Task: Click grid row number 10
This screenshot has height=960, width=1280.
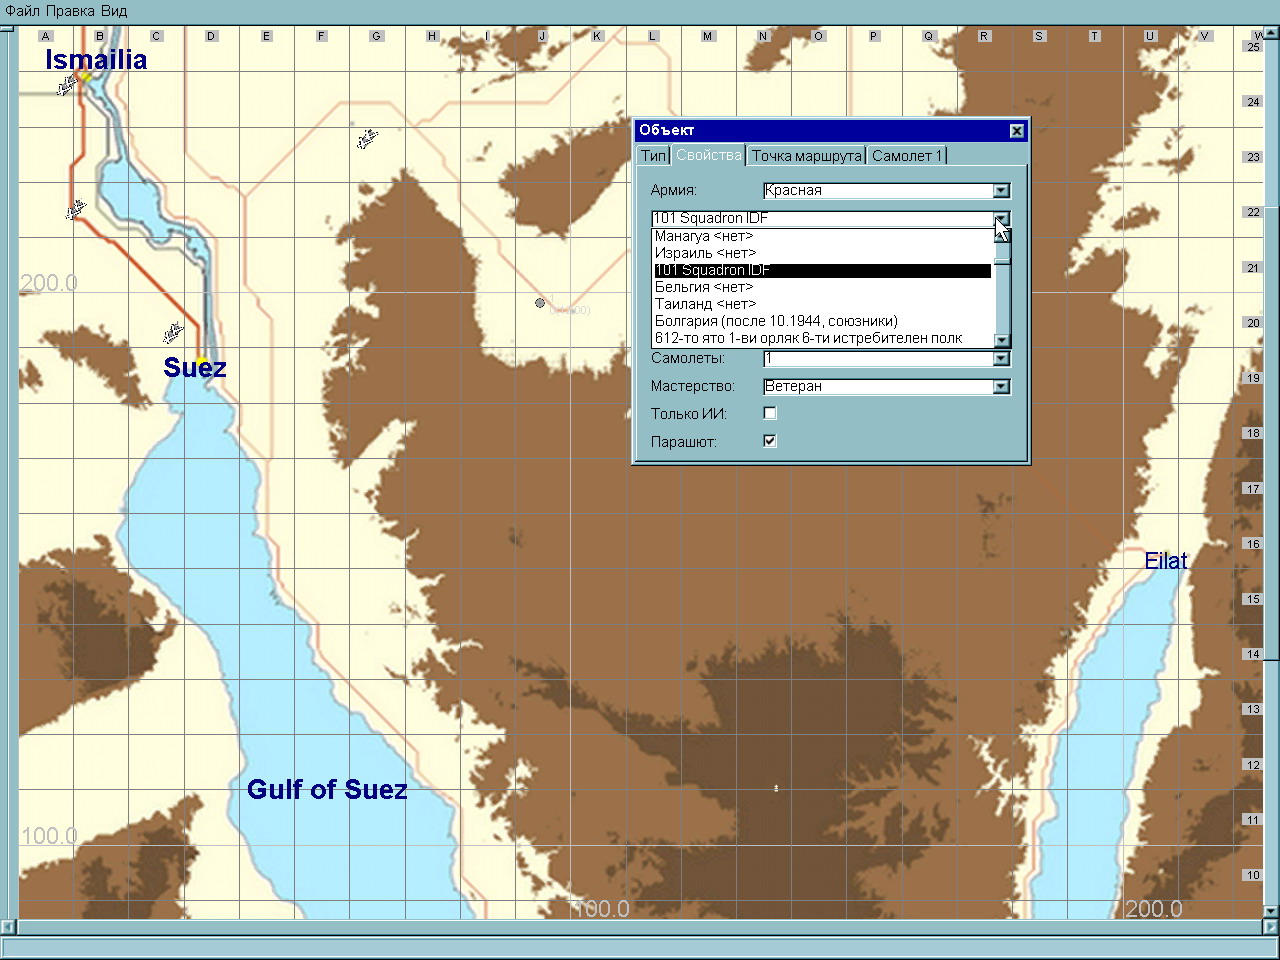Action: pyautogui.click(x=1253, y=875)
